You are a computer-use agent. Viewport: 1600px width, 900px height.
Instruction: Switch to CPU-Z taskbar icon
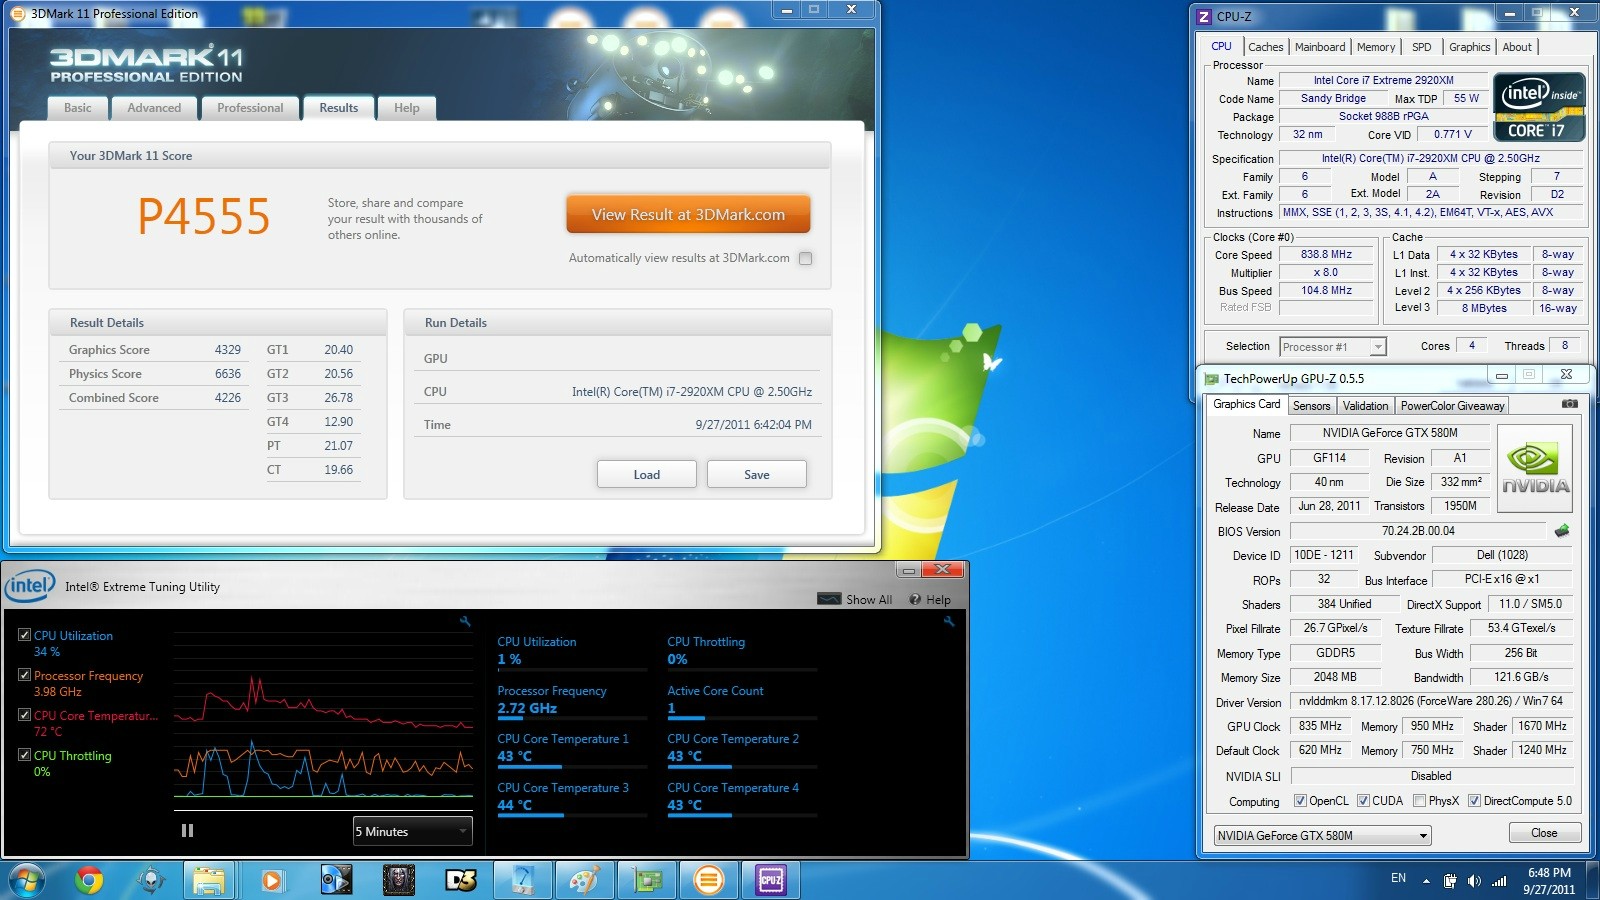click(771, 880)
